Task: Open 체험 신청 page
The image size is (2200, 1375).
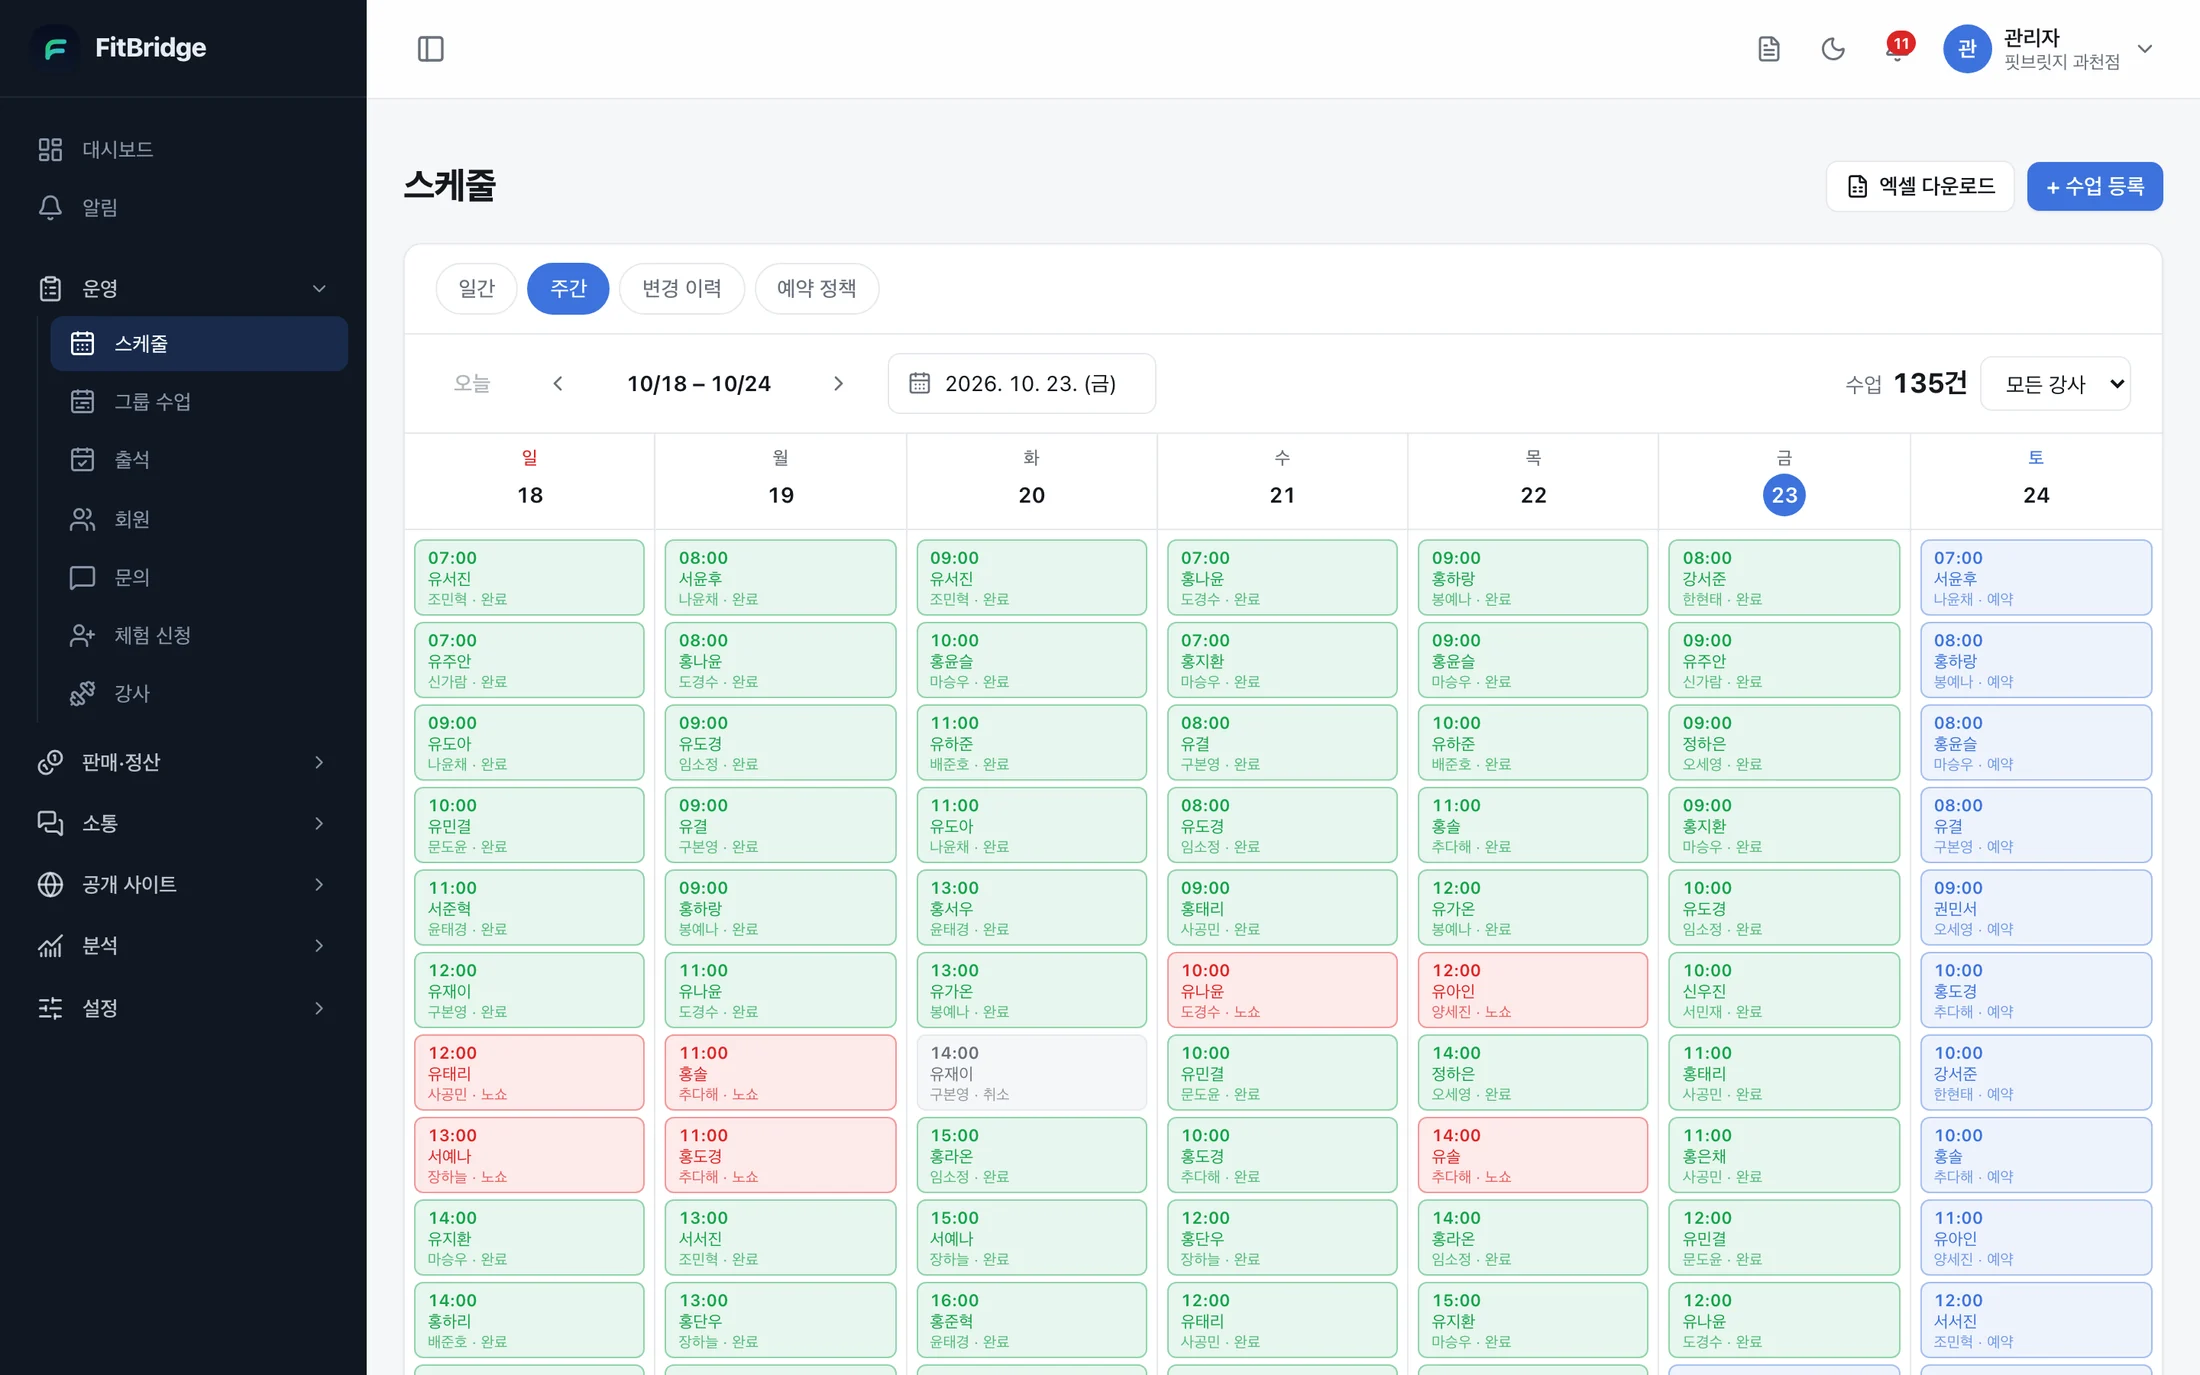Action: coord(199,635)
